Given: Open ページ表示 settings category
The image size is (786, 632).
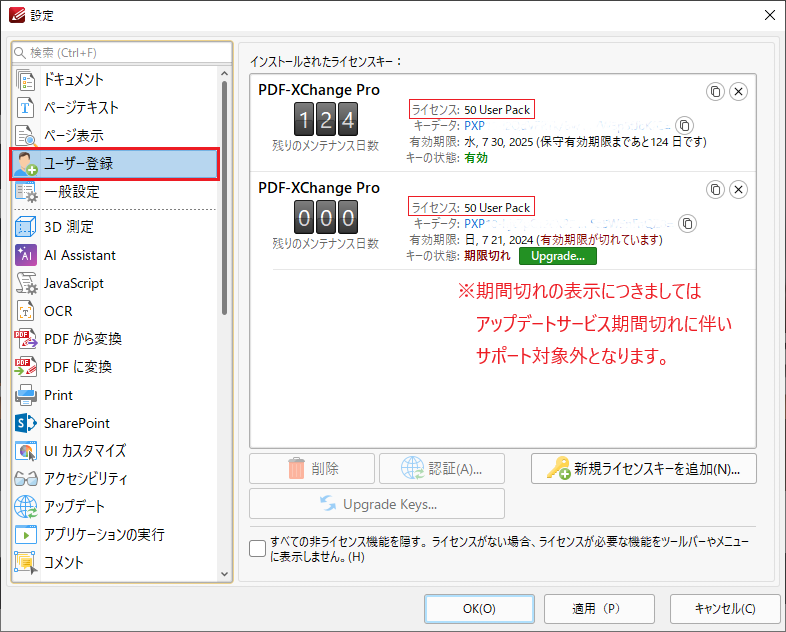Looking at the screenshot, I should click(x=115, y=136).
